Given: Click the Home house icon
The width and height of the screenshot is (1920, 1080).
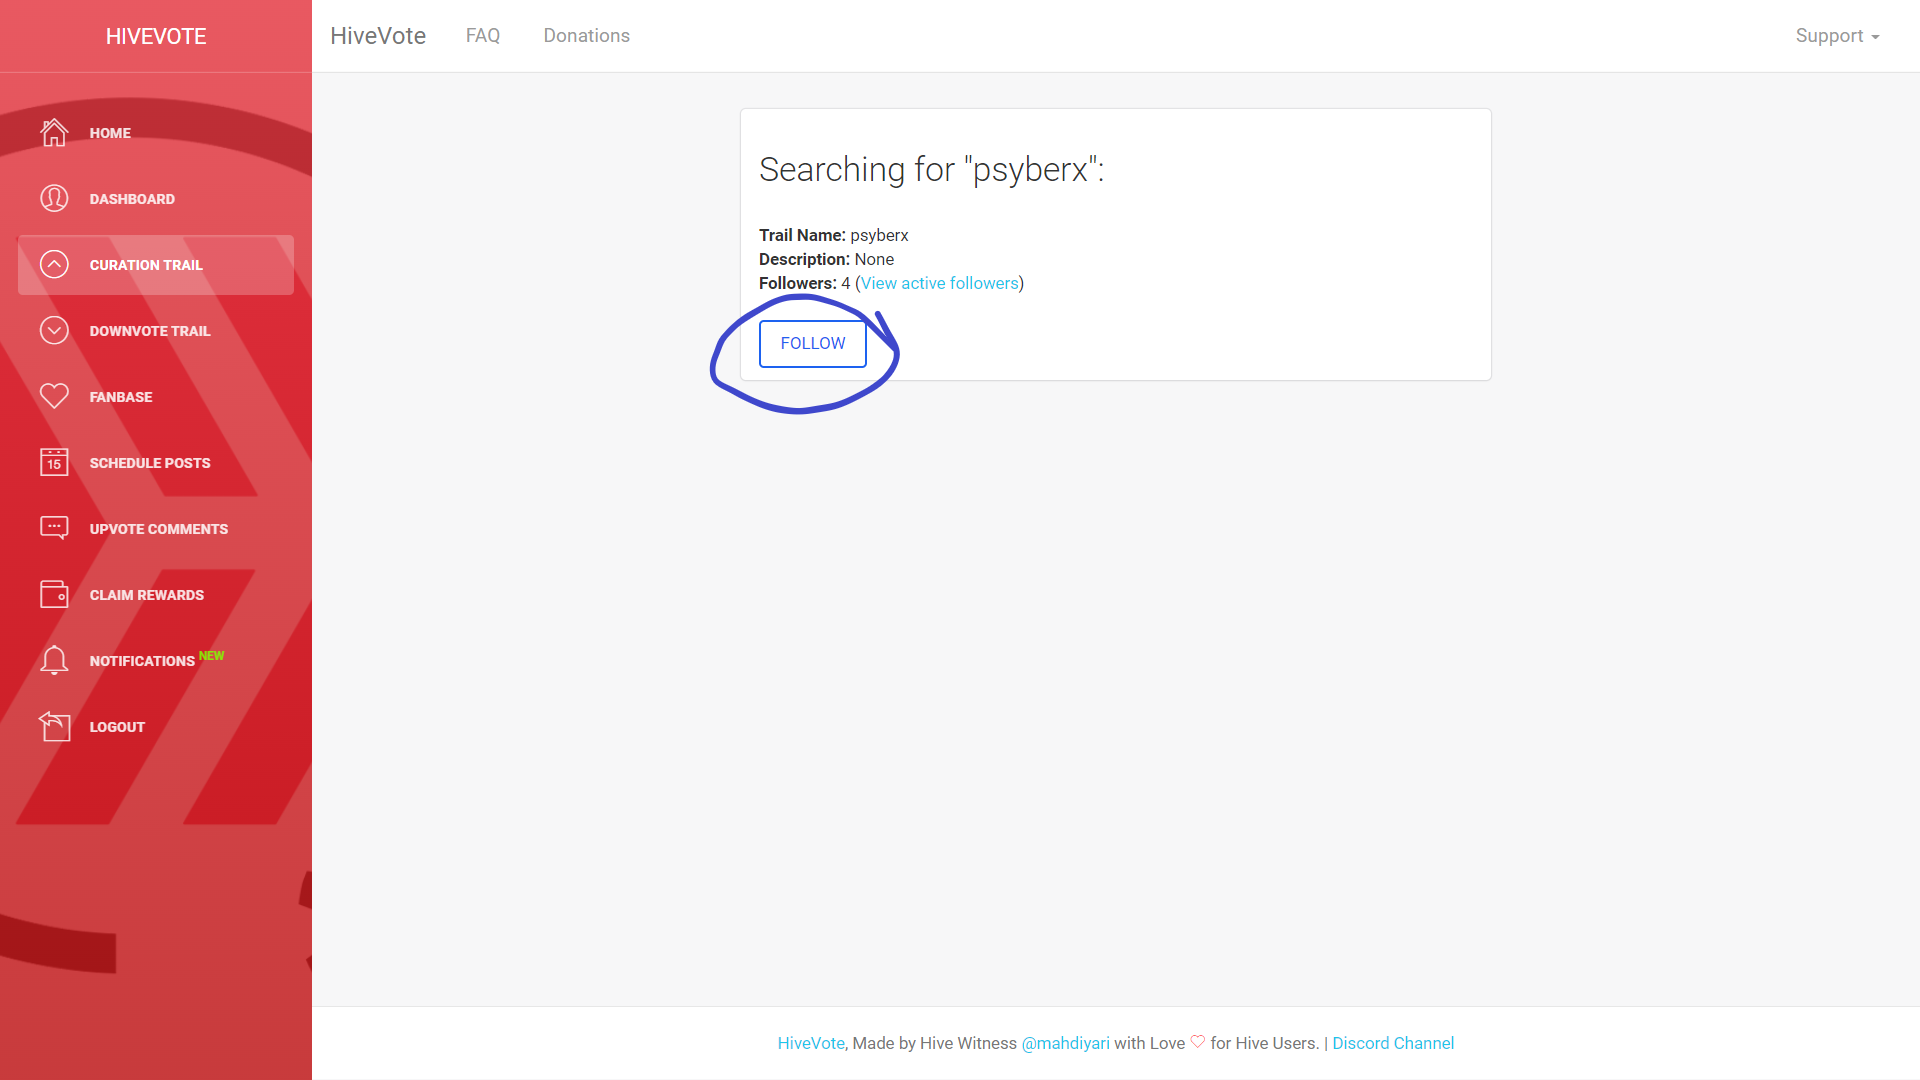Looking at the screenshot, I should point(54,132).
